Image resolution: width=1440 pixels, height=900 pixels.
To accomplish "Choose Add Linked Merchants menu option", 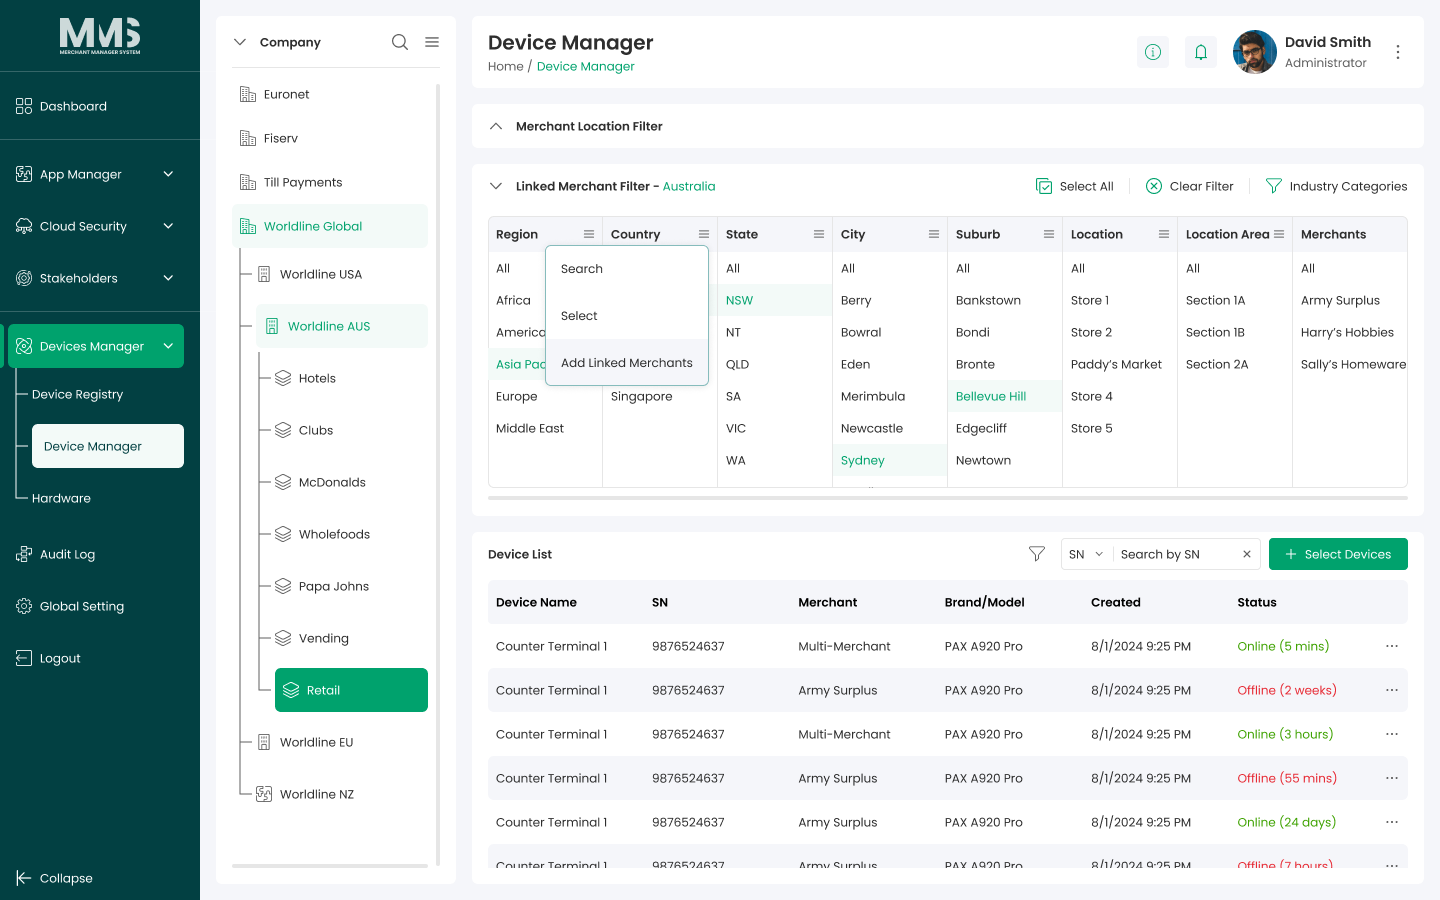I will tap(627, 363).
